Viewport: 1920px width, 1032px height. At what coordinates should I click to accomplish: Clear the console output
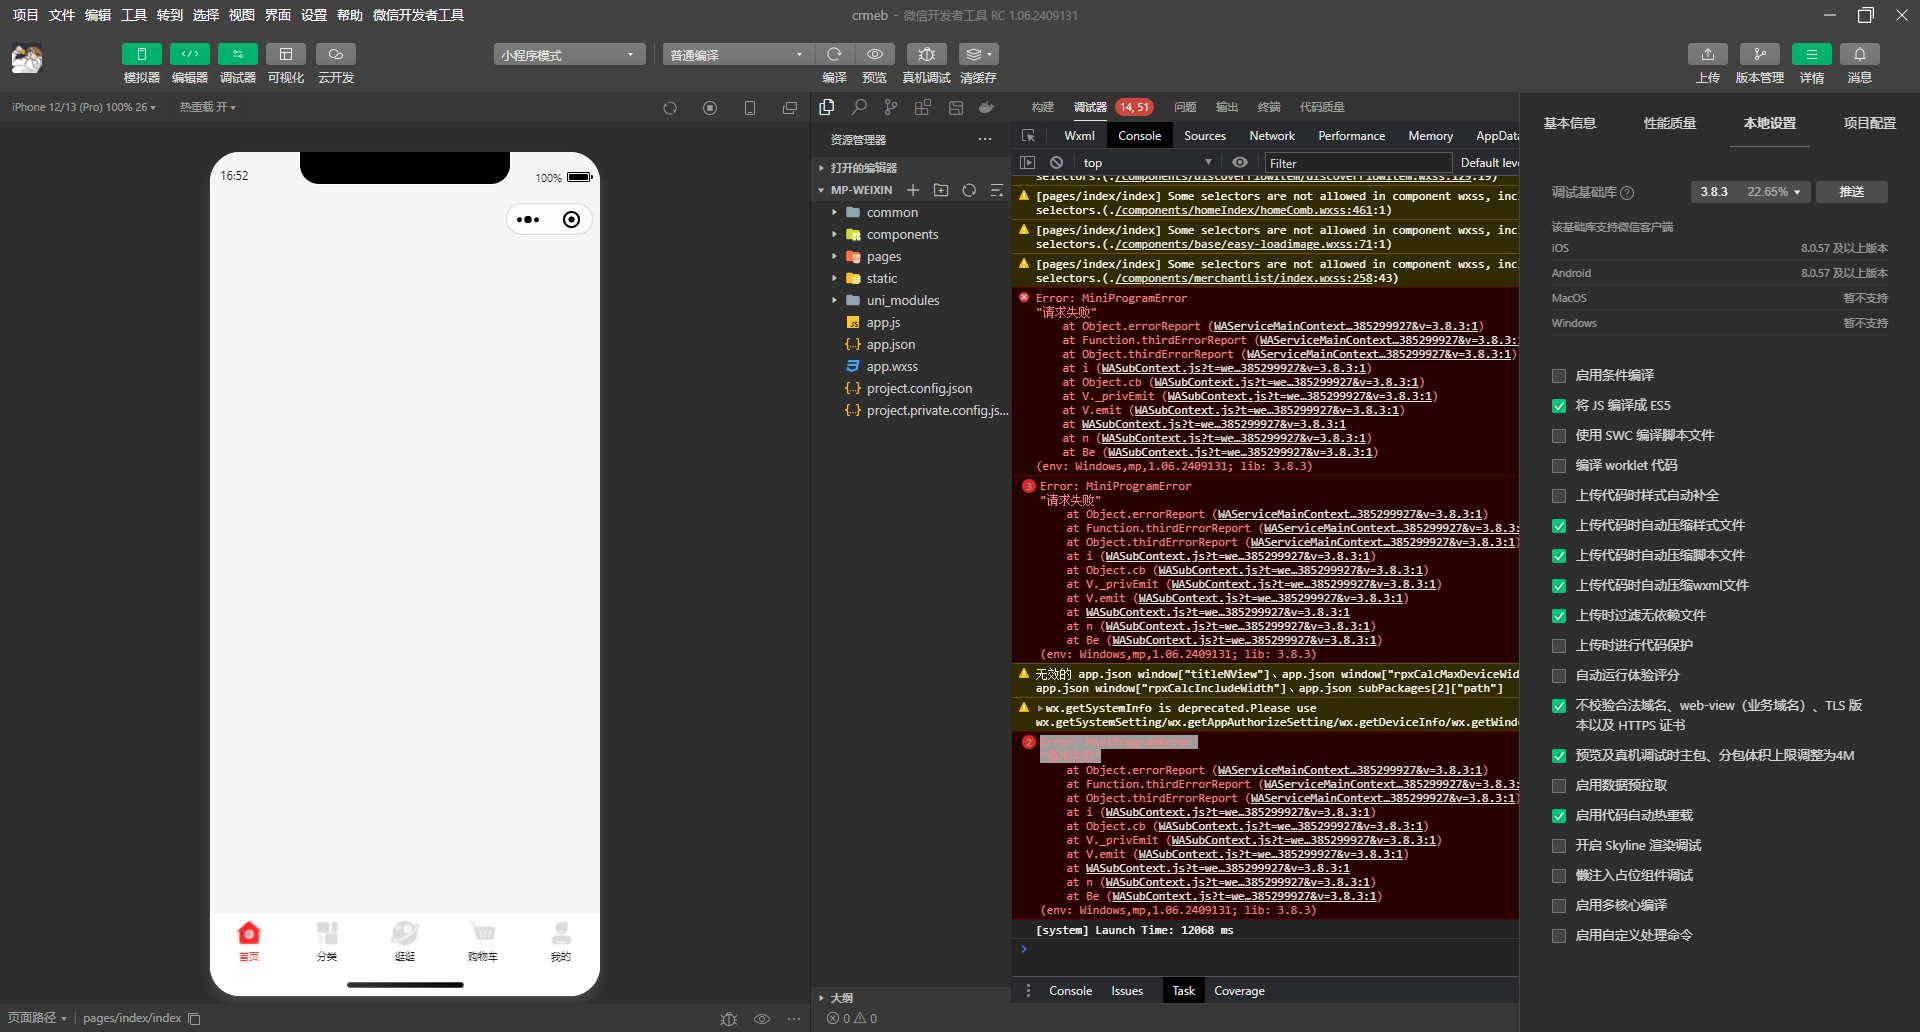pos(1056,162)
